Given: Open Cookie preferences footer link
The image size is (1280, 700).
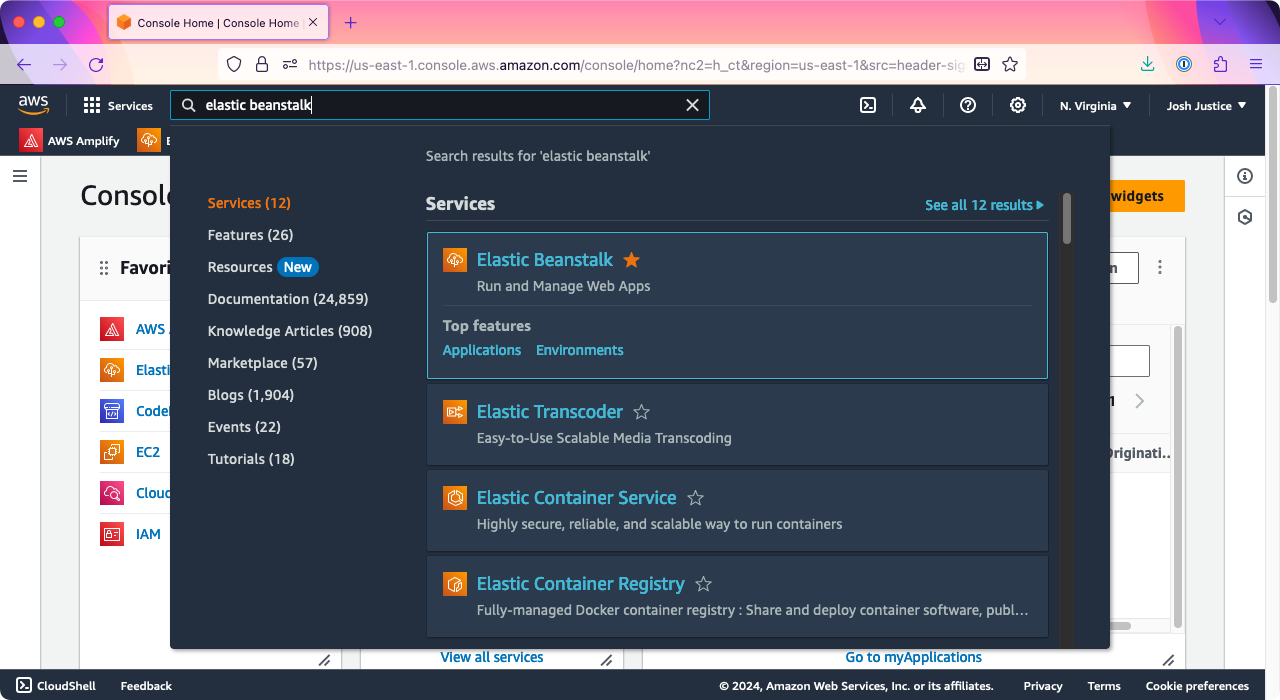Looking at the screenshot, I should tap(1197, 686).
